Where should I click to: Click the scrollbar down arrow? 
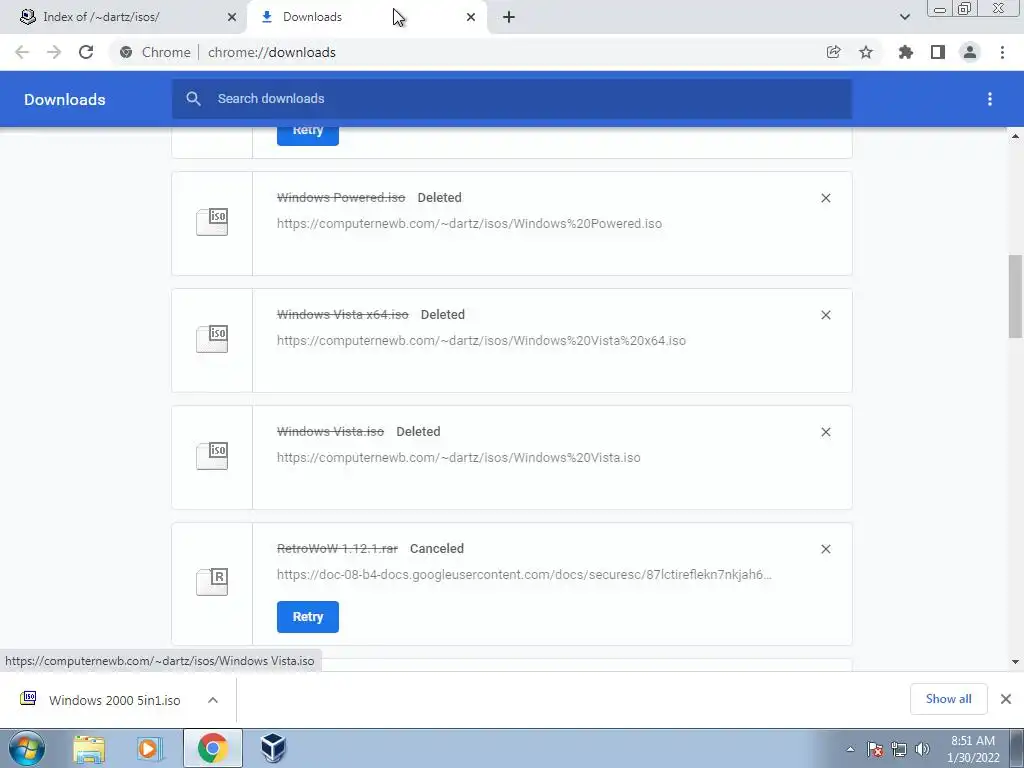coord(1015,662)
